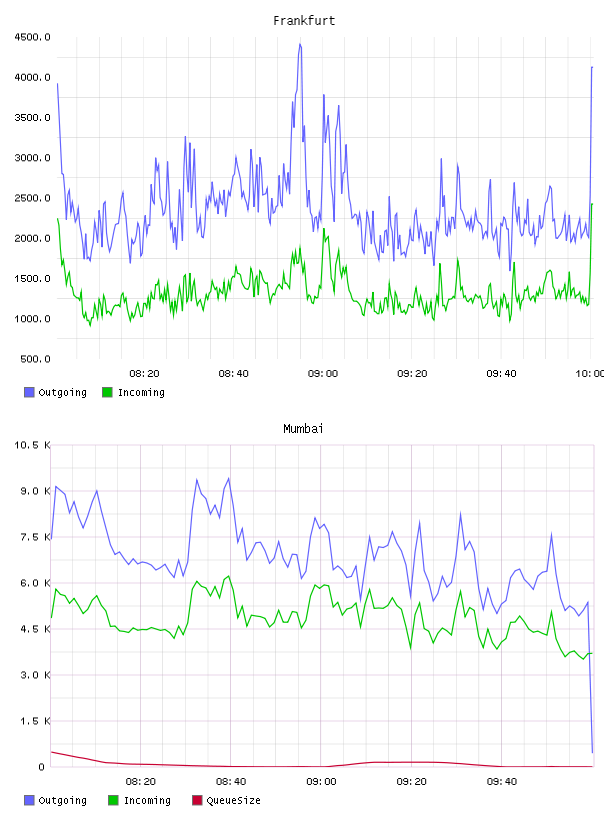
Task: Click the Mumbai chart title
Action: click(303, 429)
